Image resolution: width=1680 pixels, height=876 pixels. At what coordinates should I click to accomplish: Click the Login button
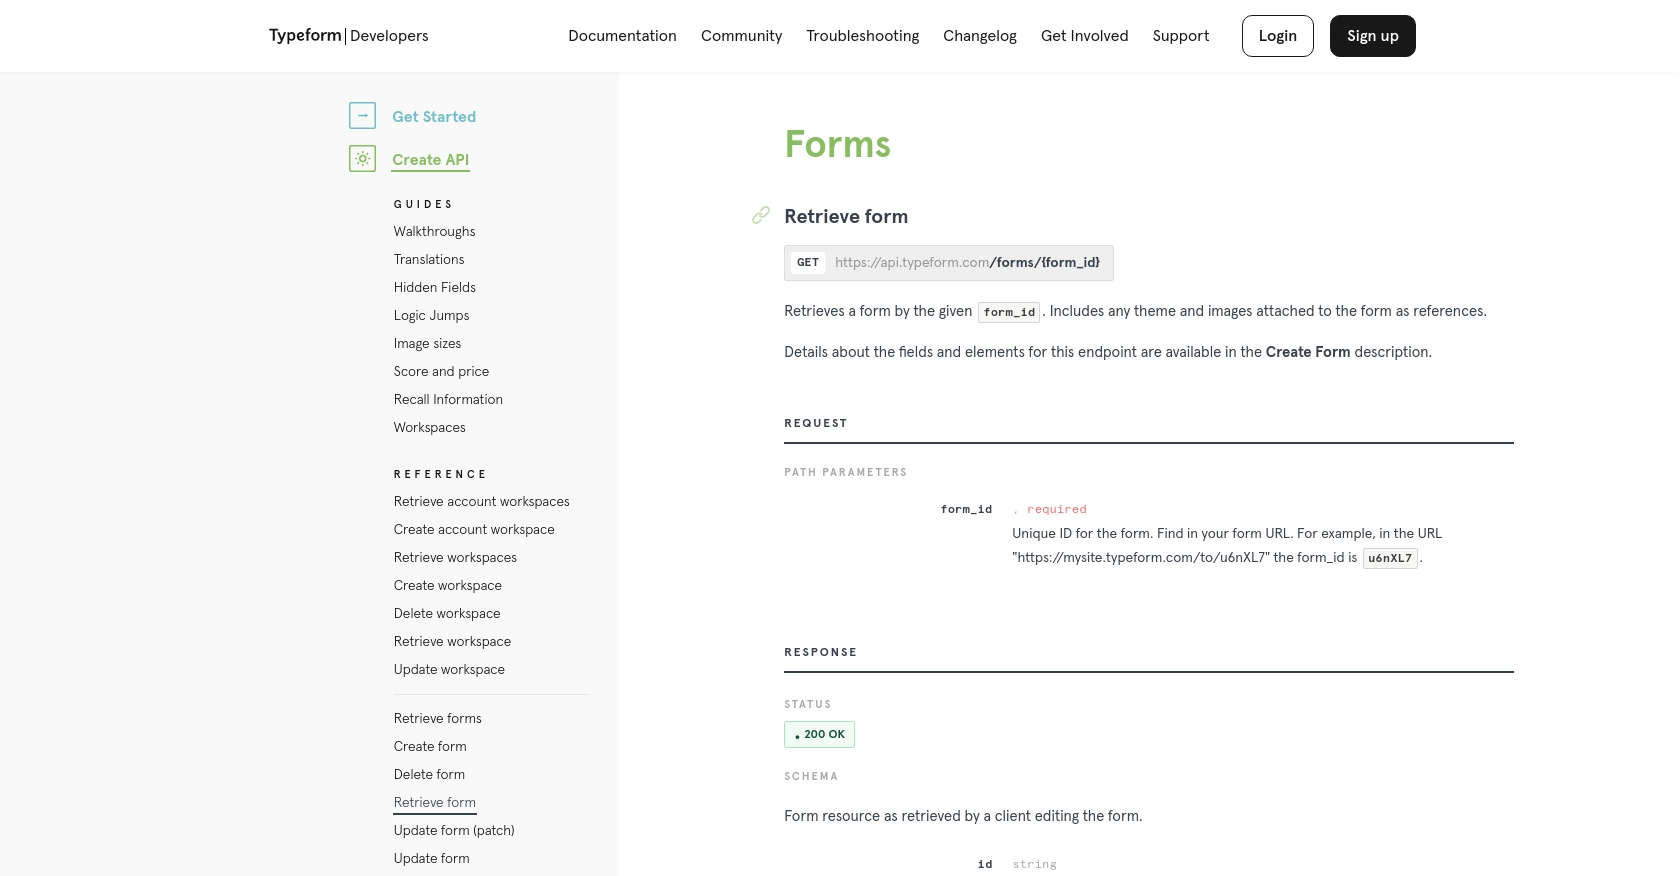[1278, 36]
